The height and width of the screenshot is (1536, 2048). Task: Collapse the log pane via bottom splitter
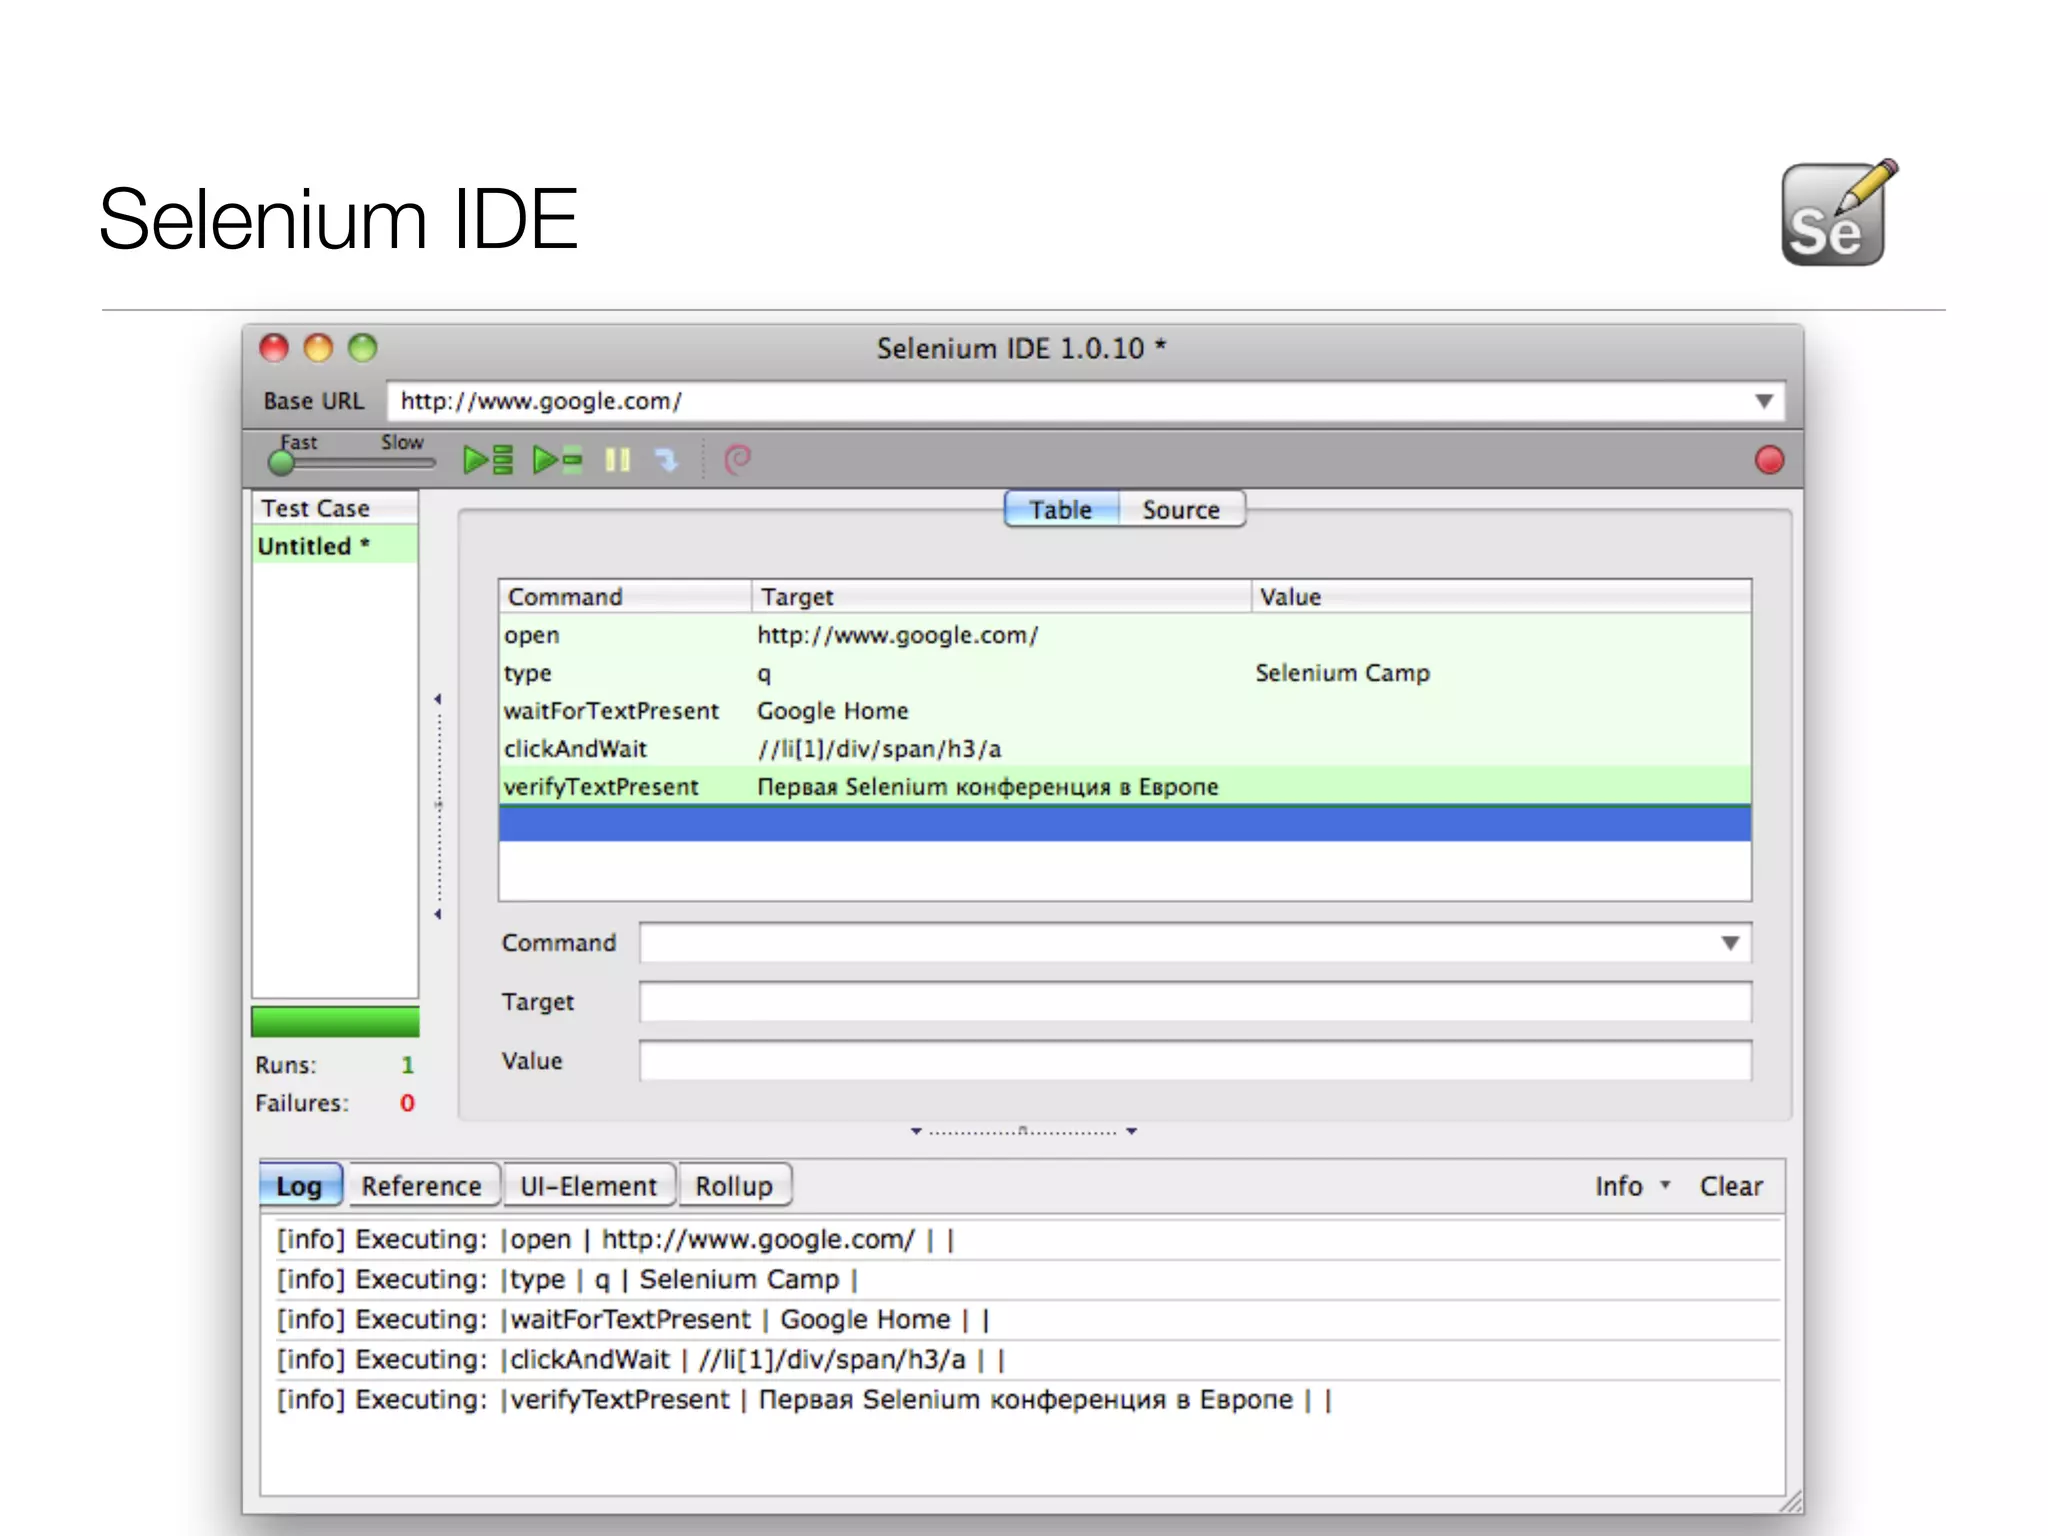1022,1132
